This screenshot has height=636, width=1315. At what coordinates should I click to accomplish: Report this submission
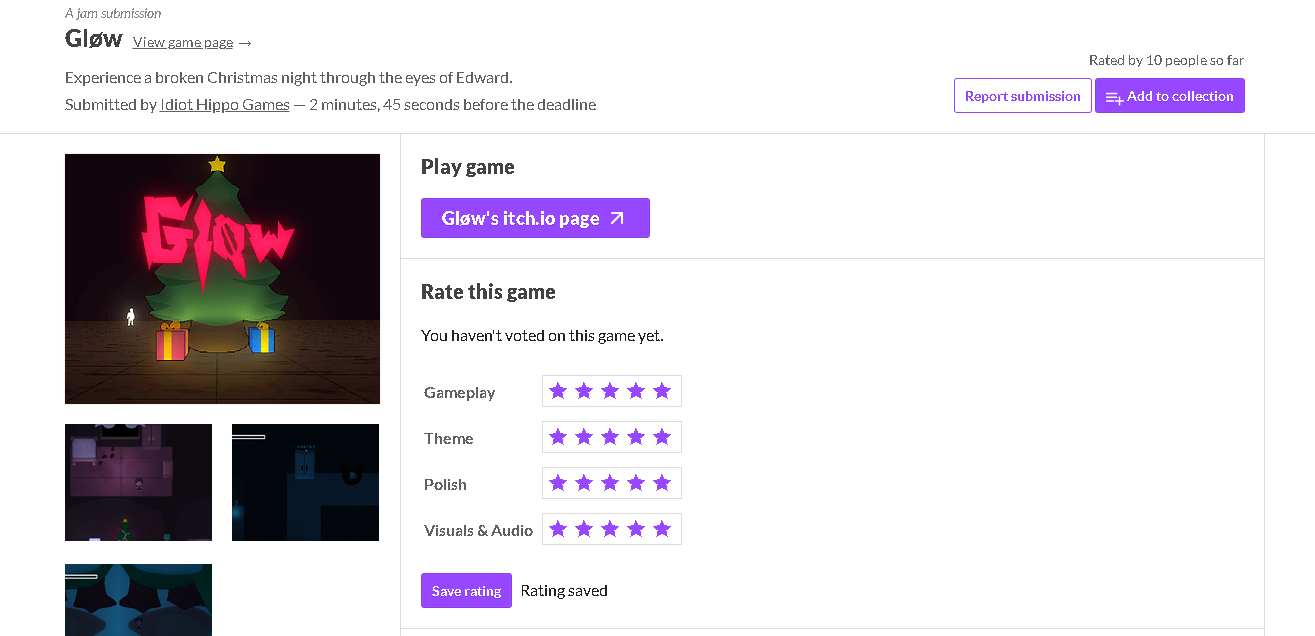(x=1022, y=96)
